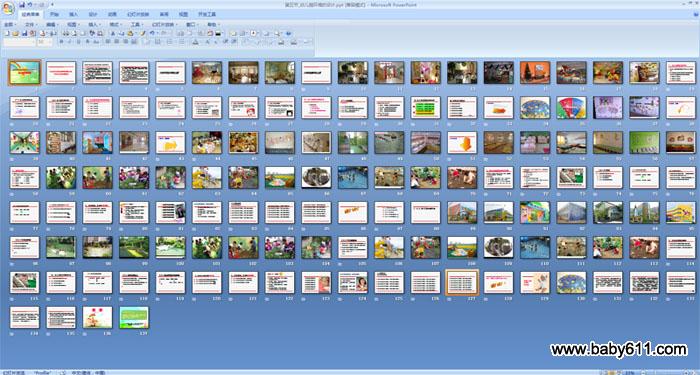
Task: Select slide 66 thumbnail
Action: [316, 177]
